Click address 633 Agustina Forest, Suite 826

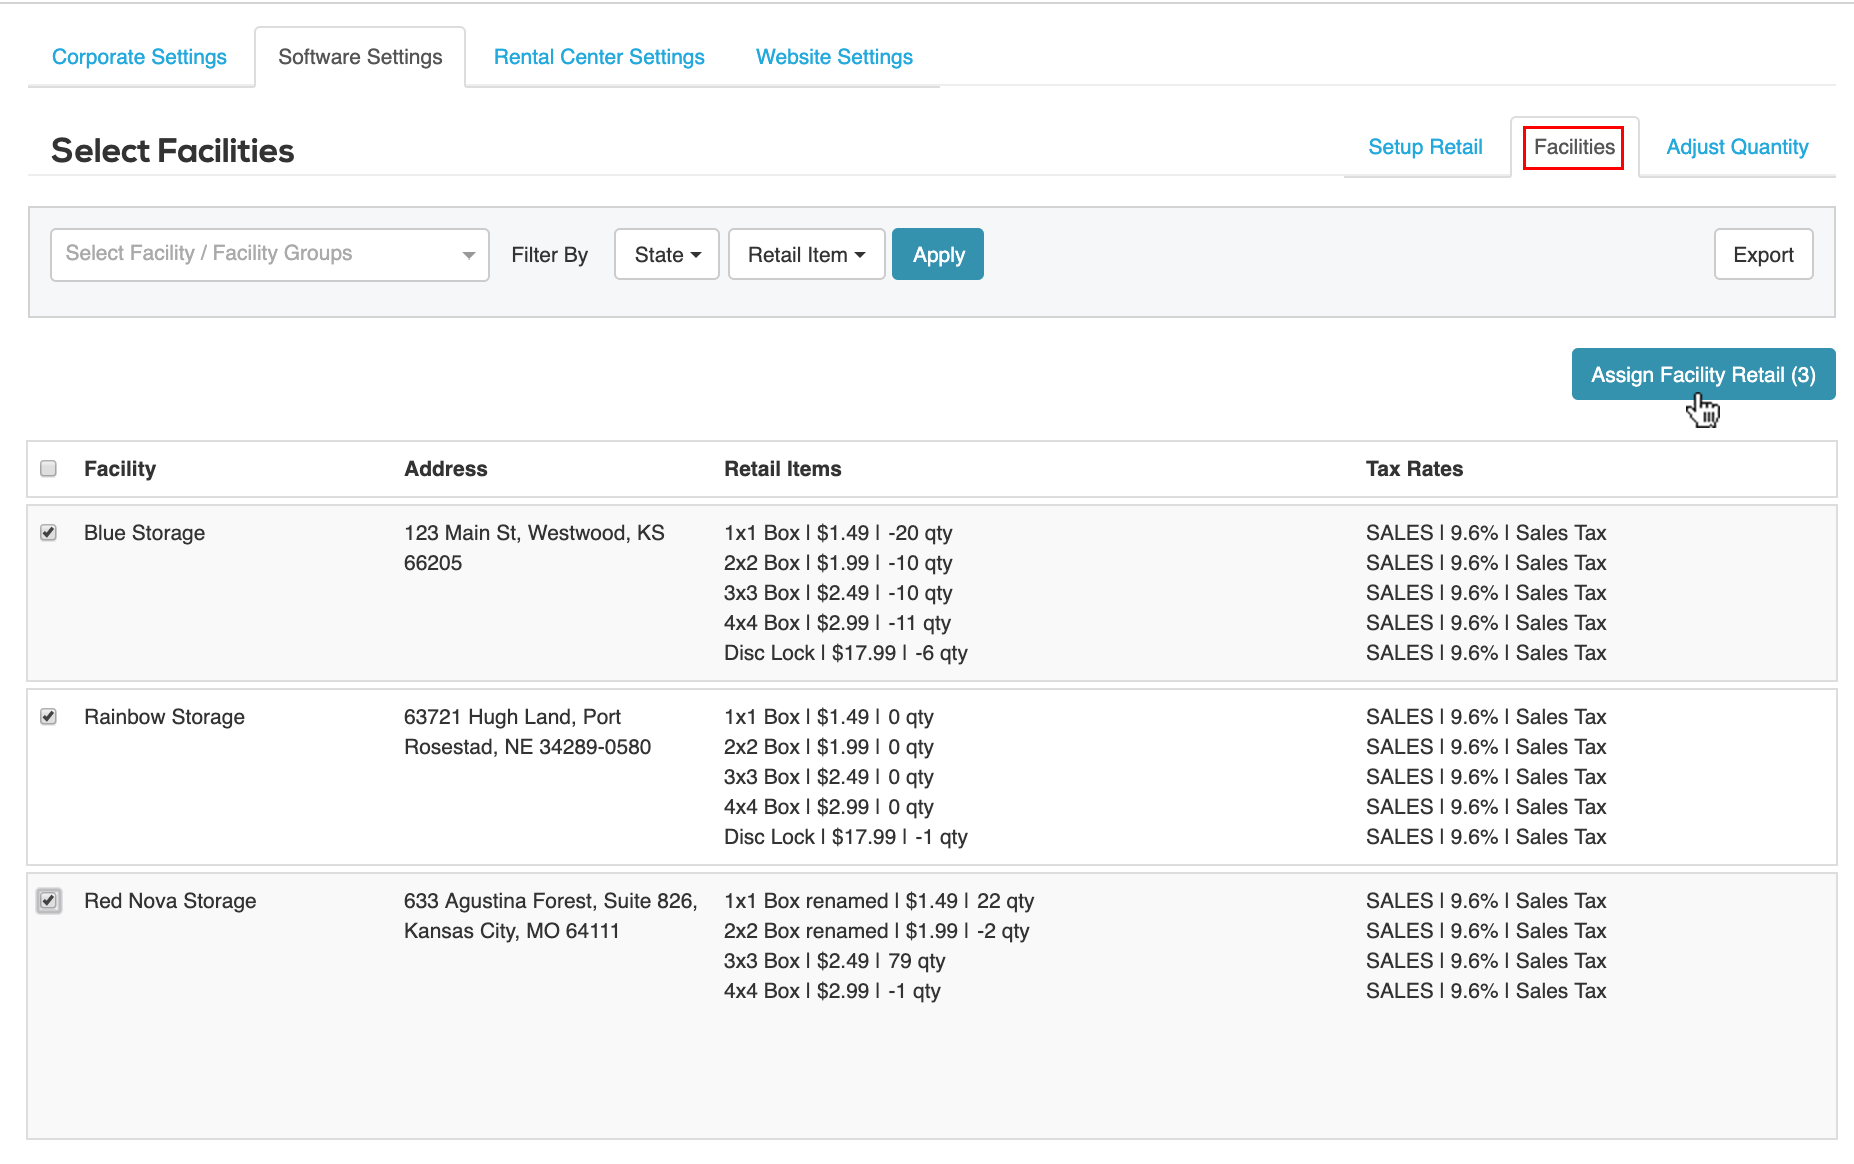pyautogui.click(x=550, y=916)
